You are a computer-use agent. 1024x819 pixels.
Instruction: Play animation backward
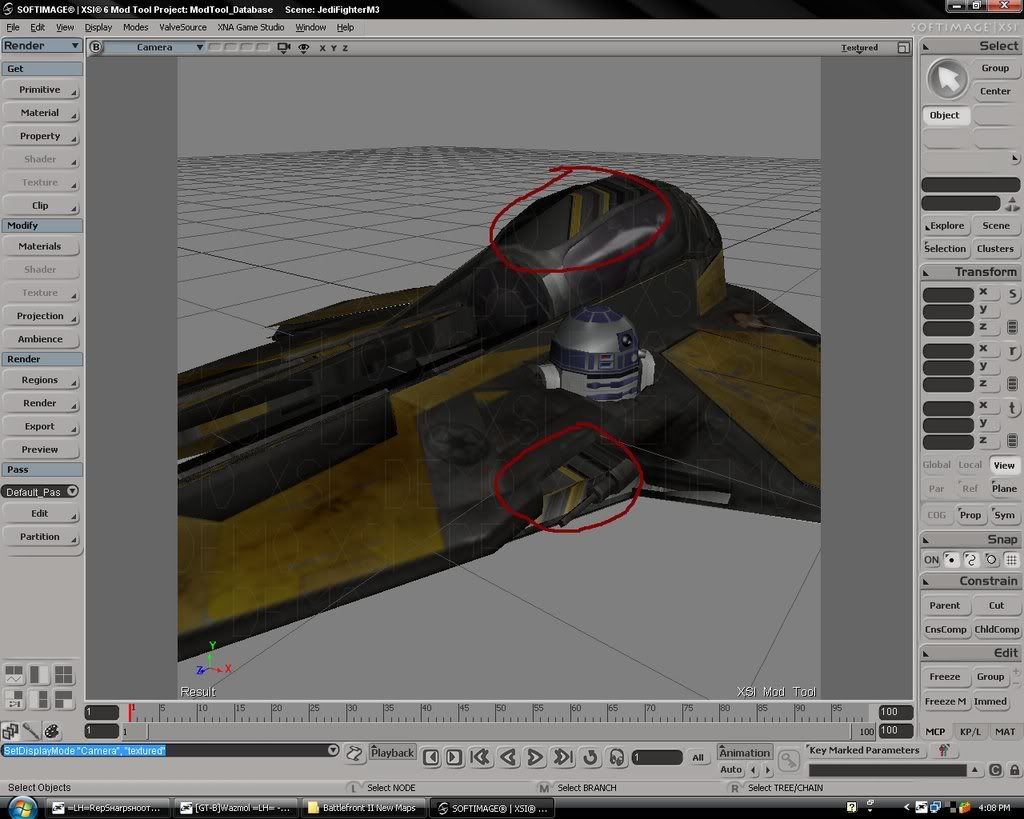(509, 758)
